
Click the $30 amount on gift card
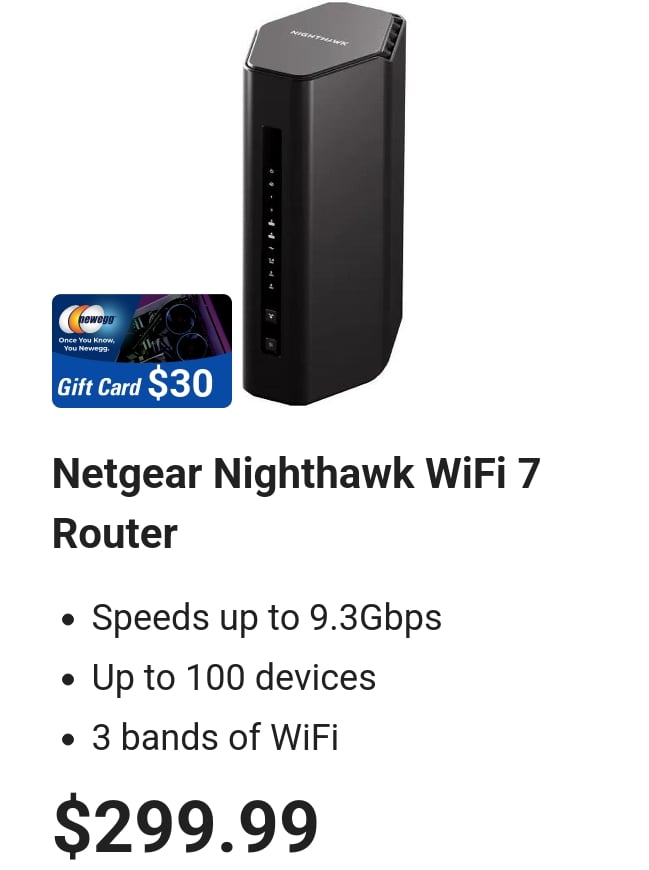(180, 383)
